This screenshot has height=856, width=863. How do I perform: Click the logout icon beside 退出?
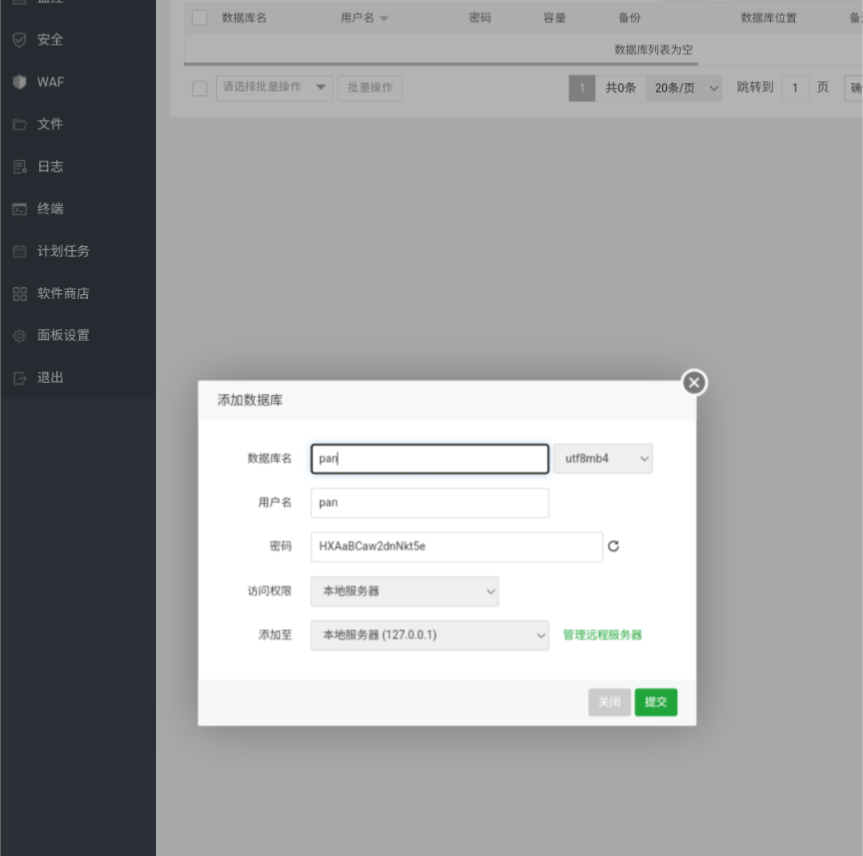tap(19, 378)
